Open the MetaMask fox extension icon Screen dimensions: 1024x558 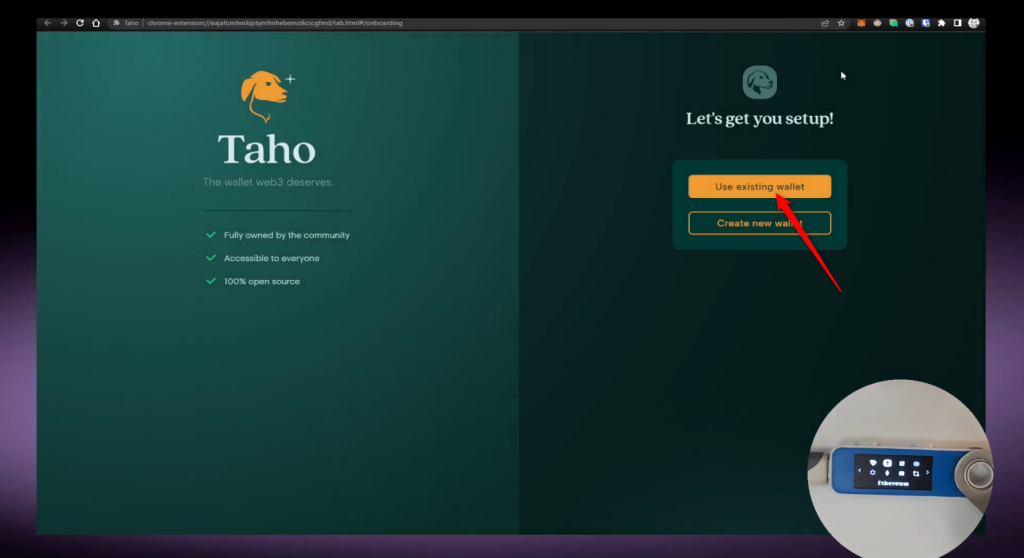pos(862,23)
